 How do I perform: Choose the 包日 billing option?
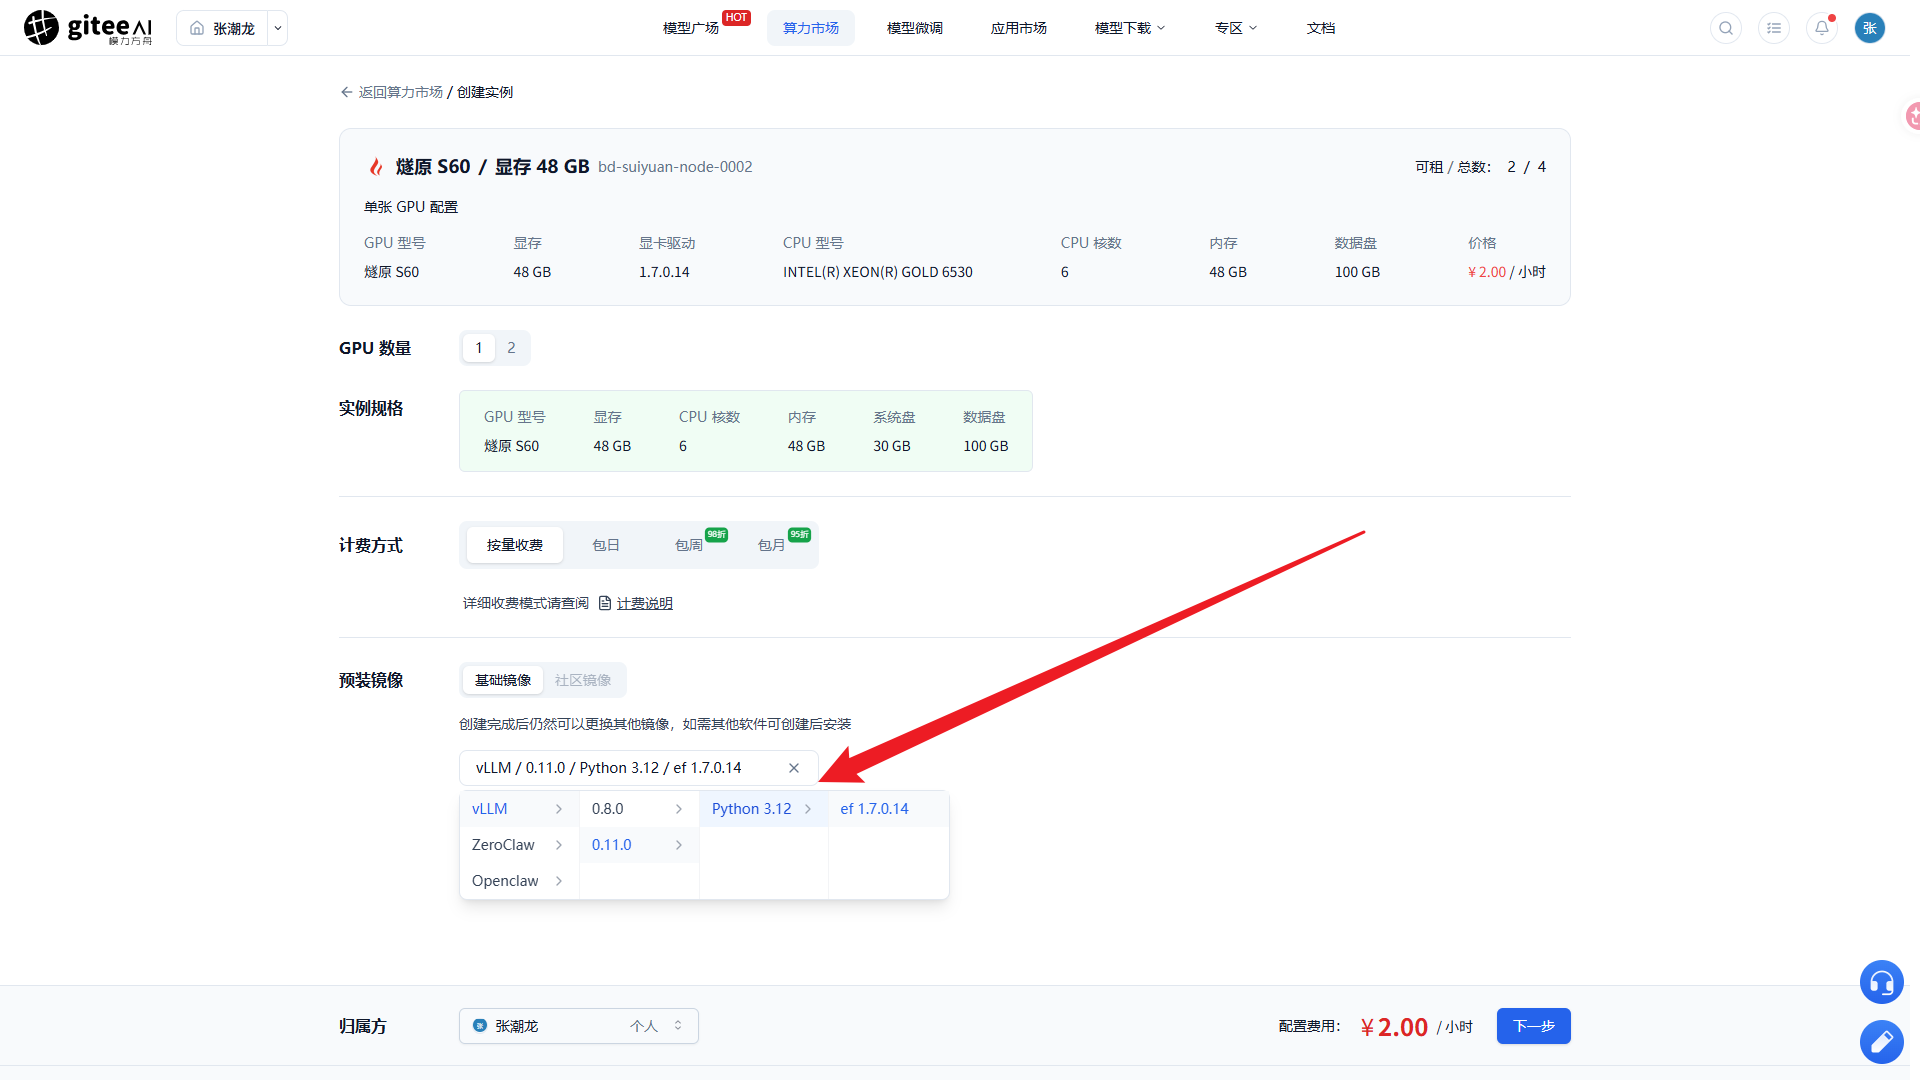(606, 545)
